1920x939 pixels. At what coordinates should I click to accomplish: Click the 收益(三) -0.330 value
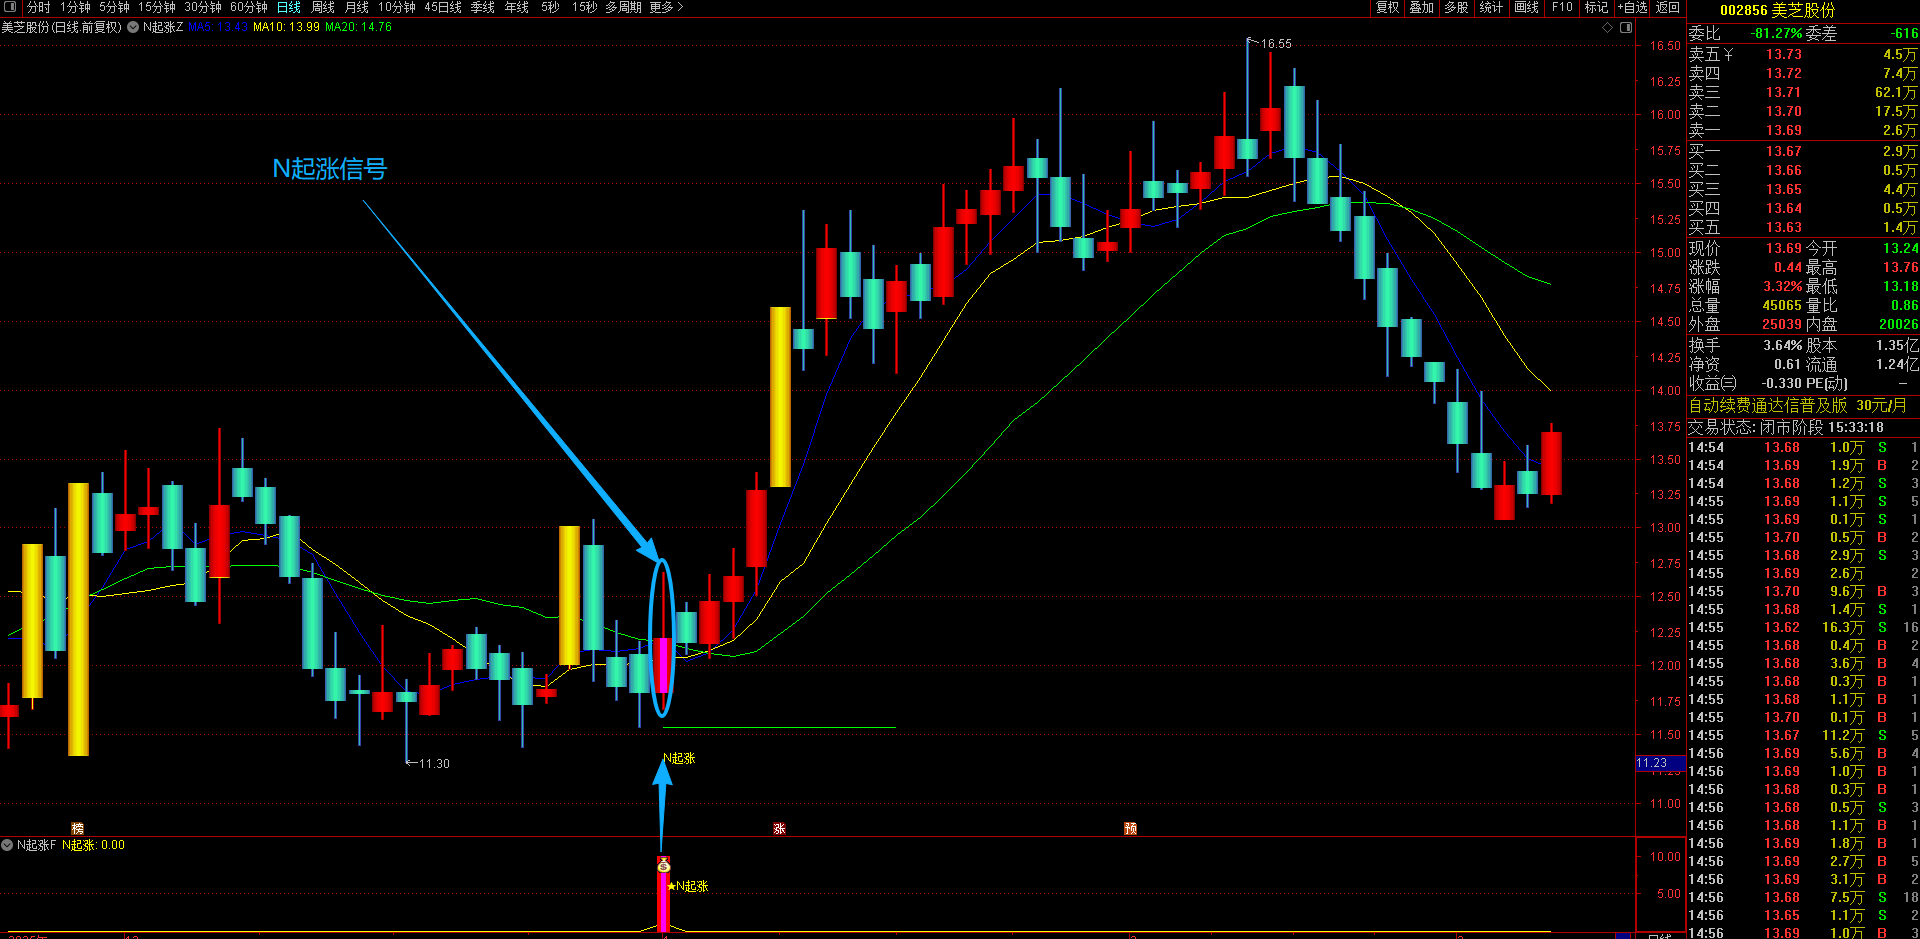tap(1781, 383)
